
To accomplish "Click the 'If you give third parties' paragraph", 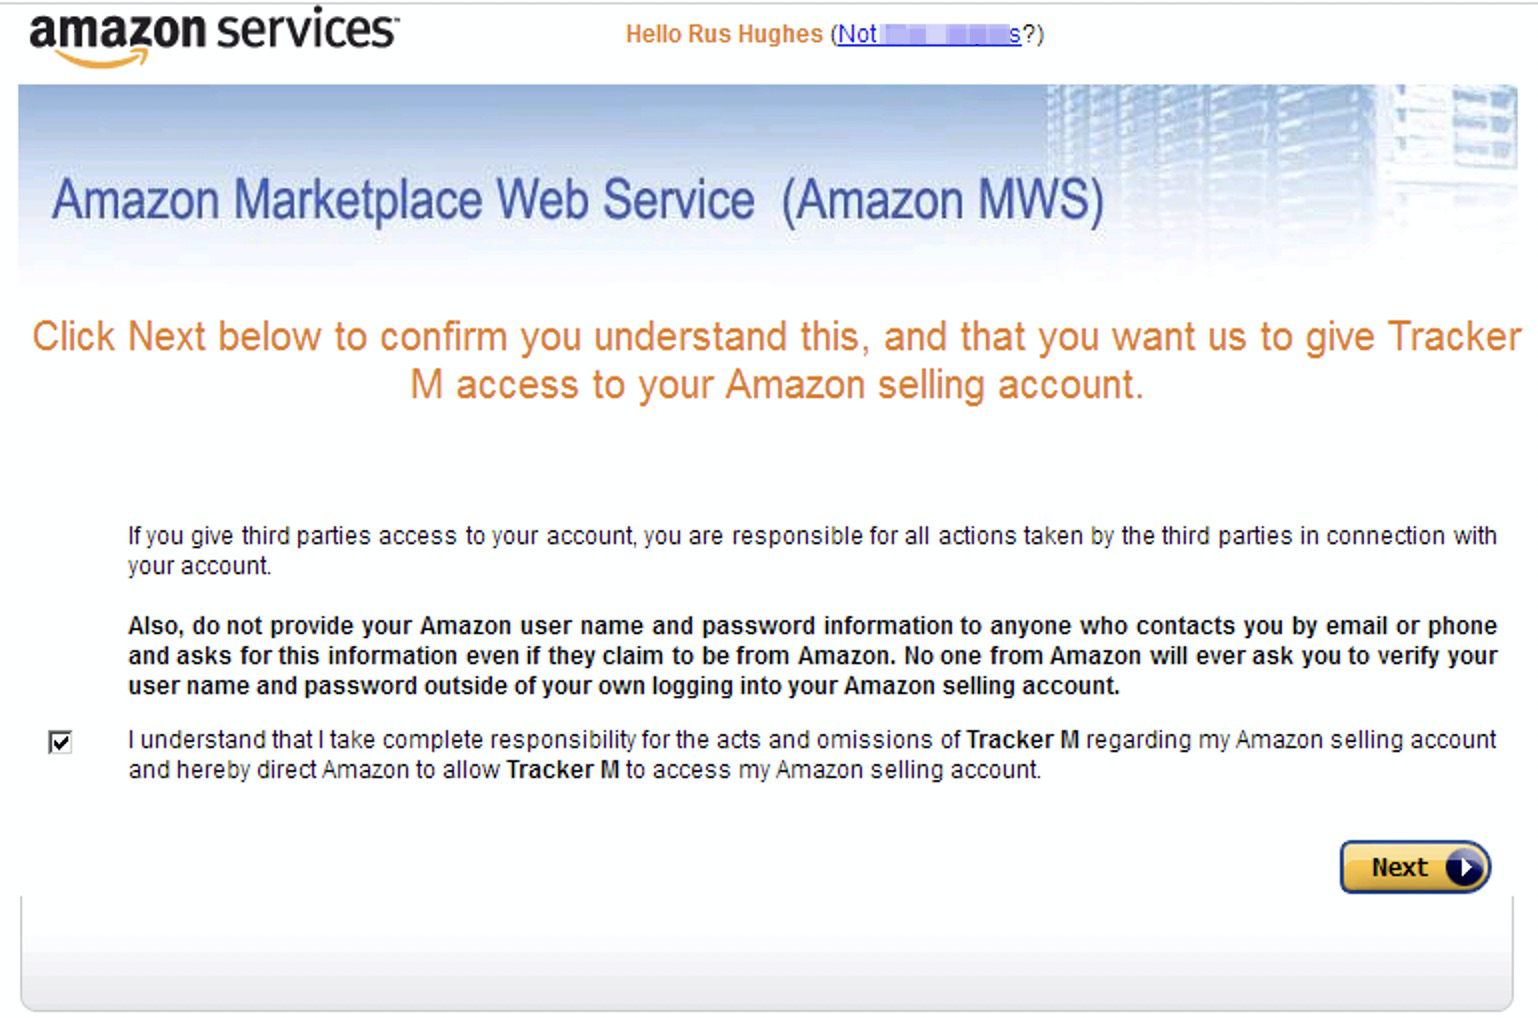I will tap(812, 551).
